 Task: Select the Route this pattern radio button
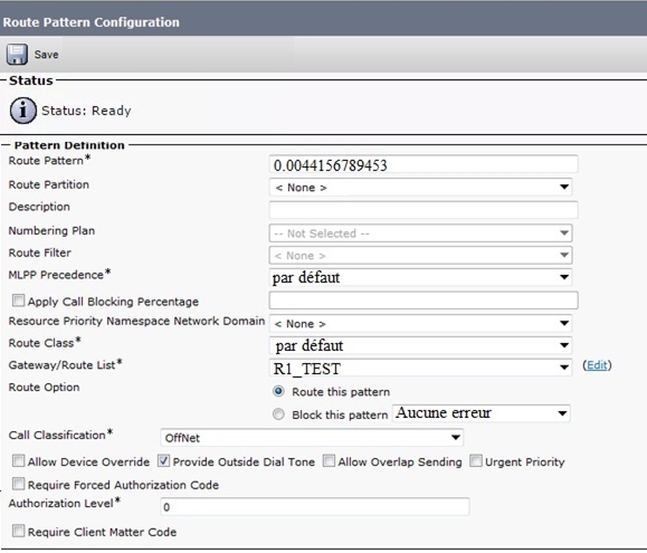279,392
